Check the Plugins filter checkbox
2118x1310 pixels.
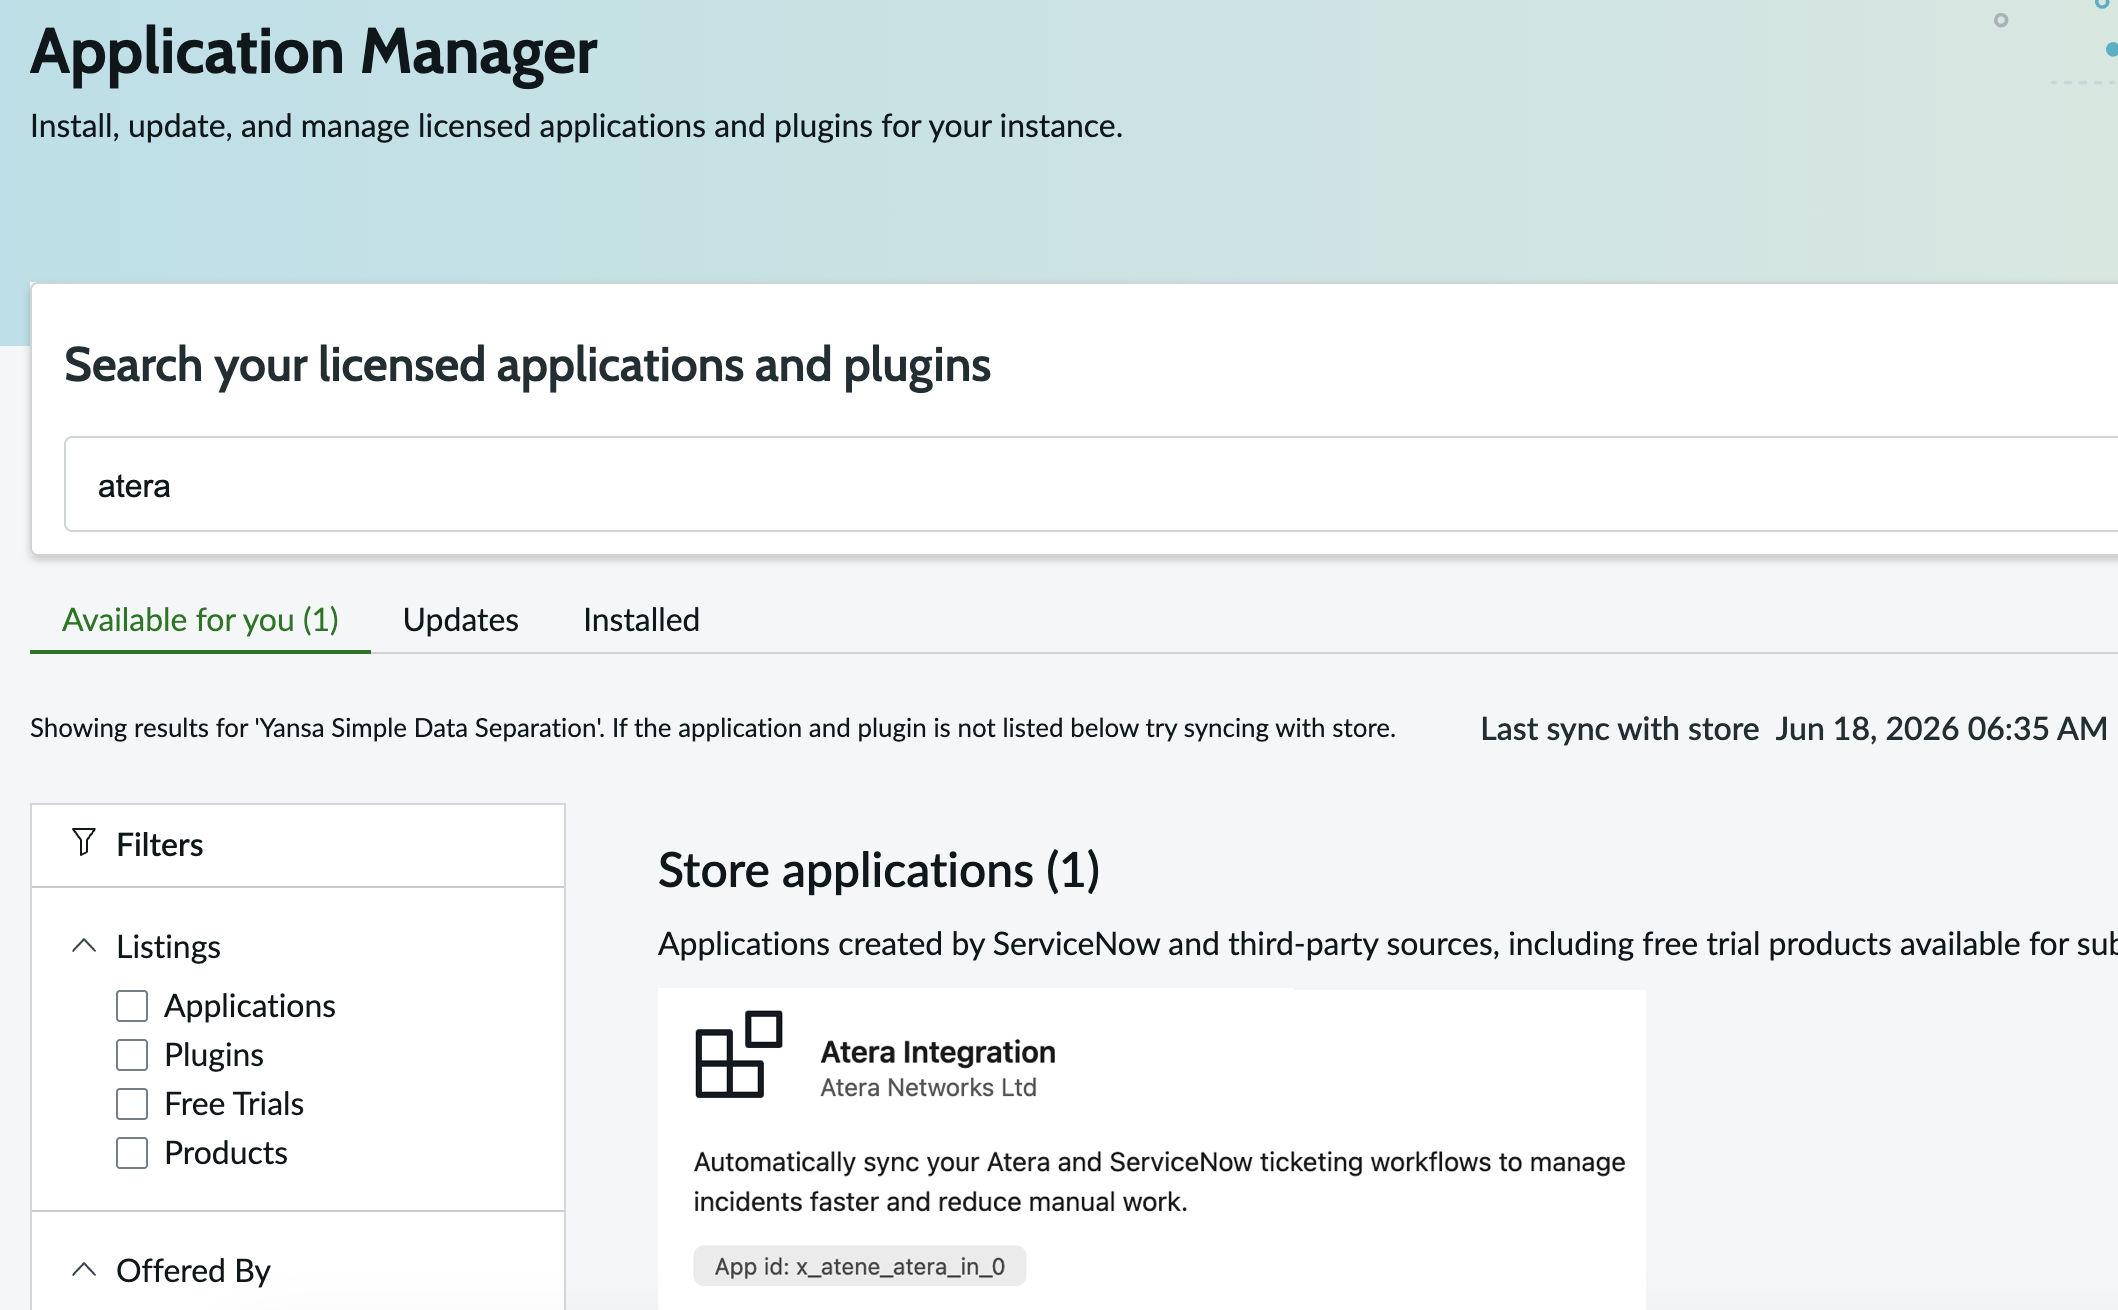132,1055
